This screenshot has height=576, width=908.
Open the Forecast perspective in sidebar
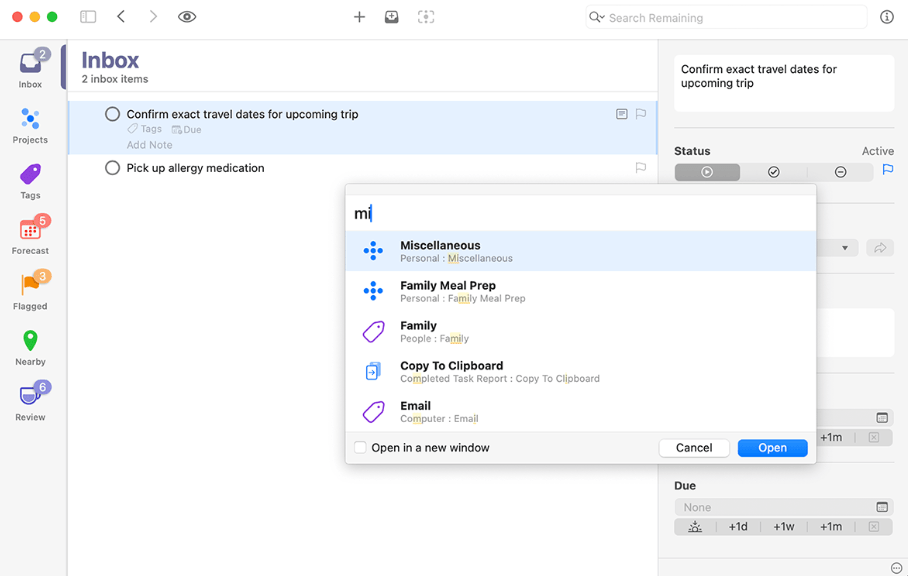pos(30,236)
